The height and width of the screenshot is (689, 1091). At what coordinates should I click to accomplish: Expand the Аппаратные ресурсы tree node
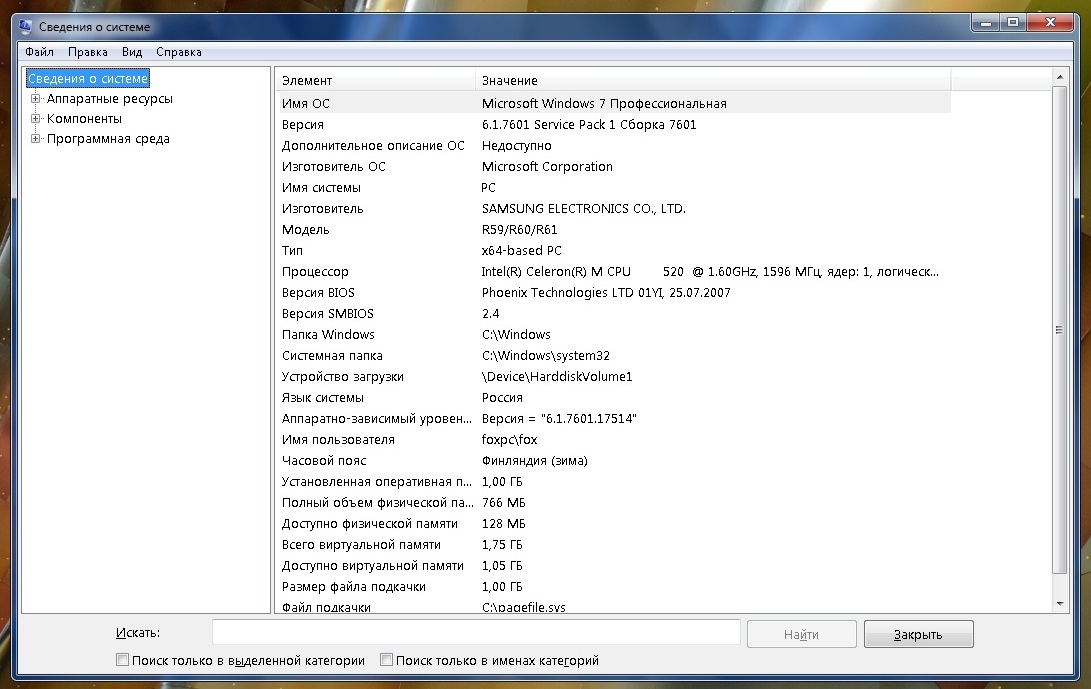36,99
